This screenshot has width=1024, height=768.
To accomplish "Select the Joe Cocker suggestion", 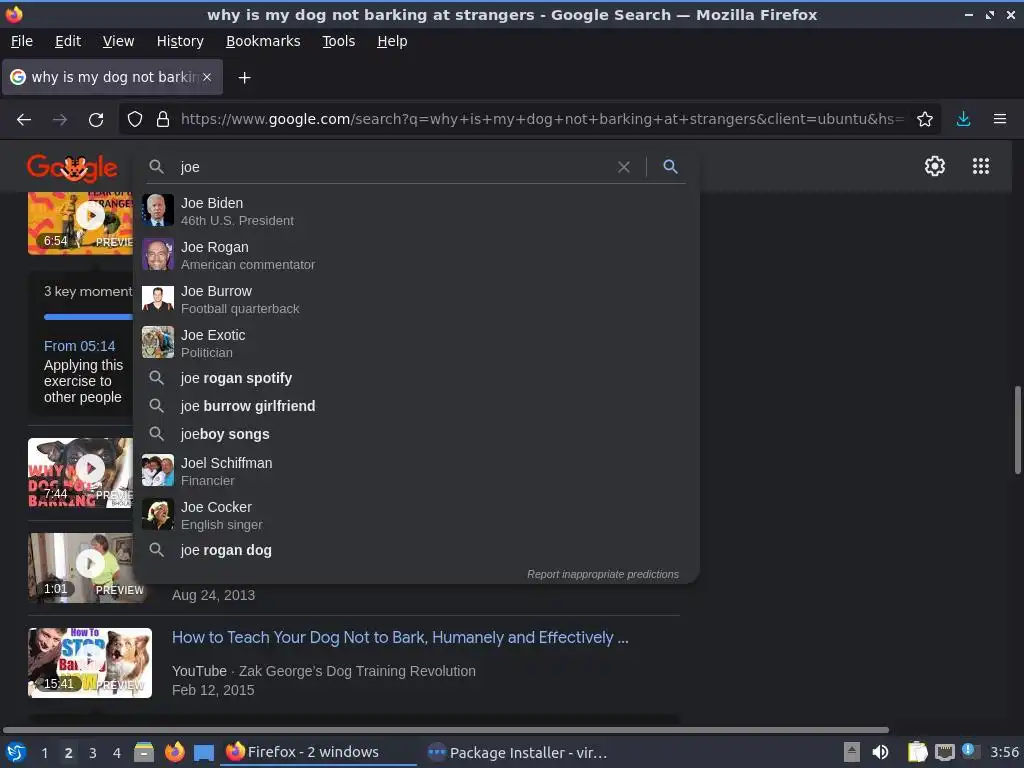I will coord(416,515).
